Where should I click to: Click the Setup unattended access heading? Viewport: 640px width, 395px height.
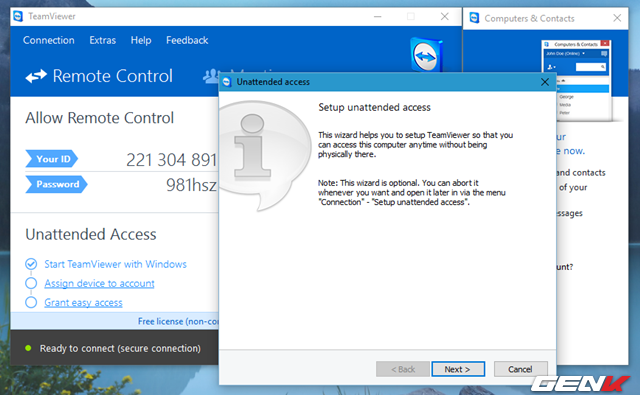(x=374, y=107)
